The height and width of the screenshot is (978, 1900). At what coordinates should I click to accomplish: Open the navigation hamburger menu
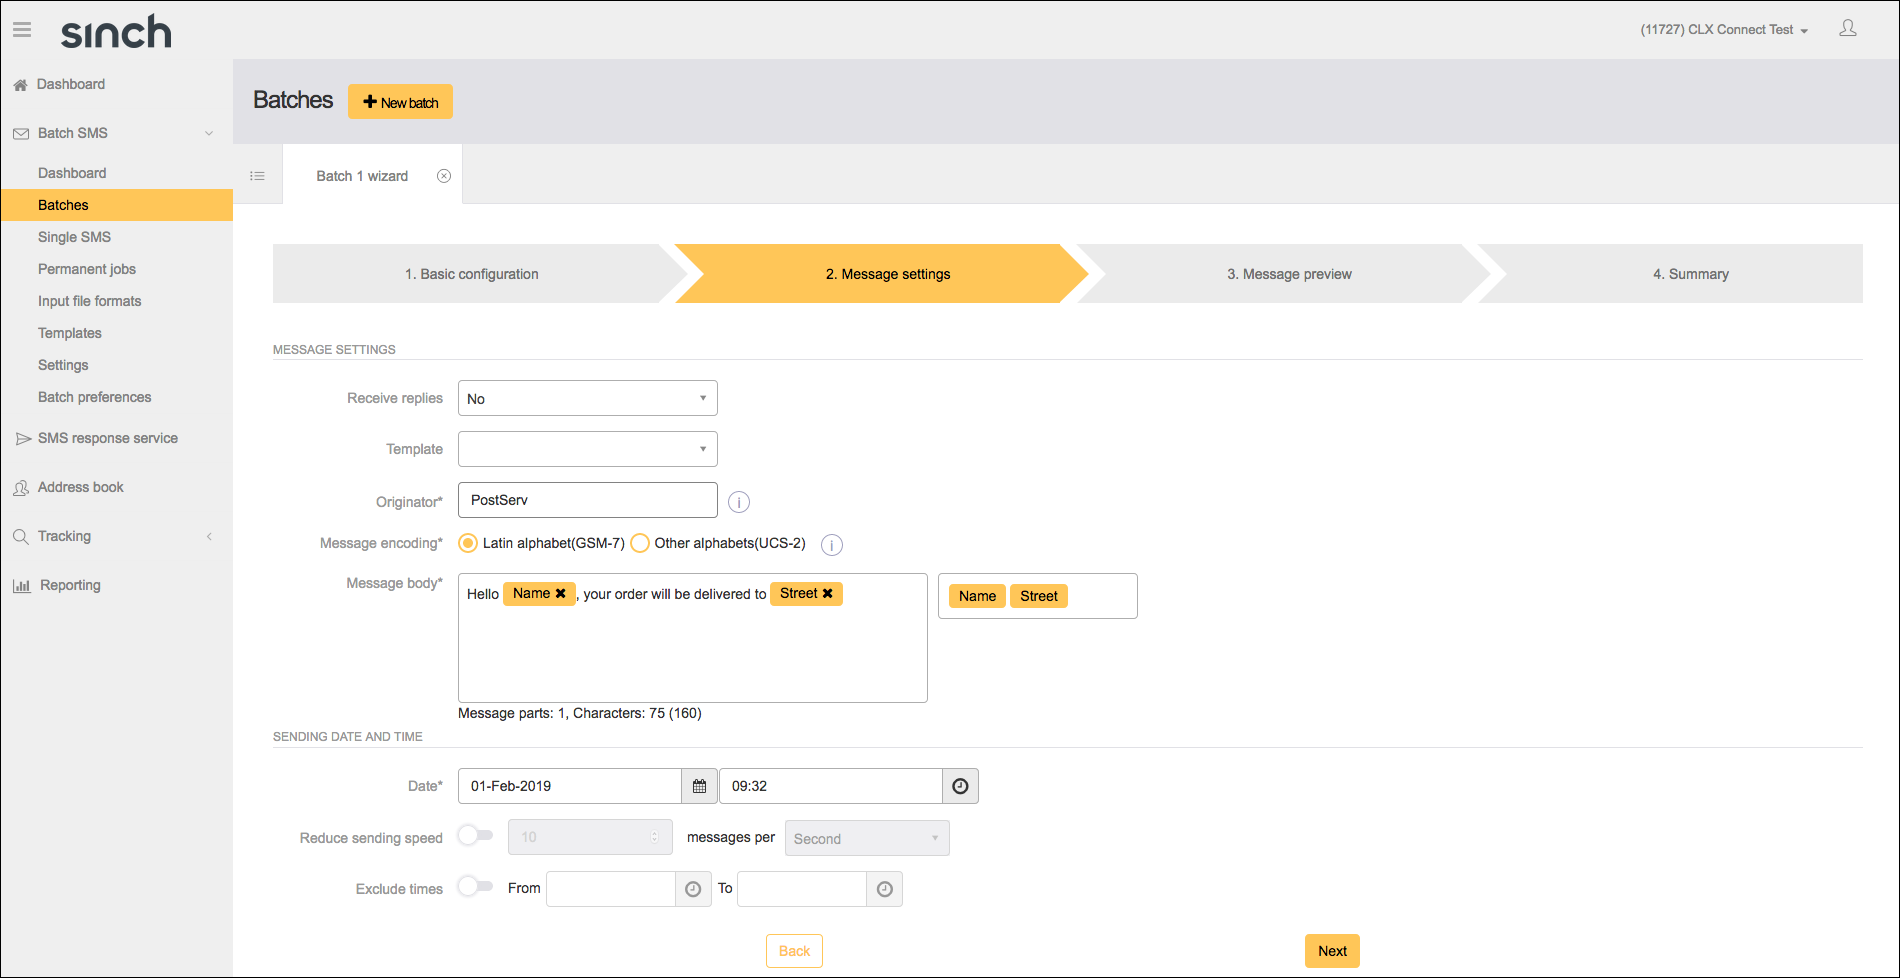pyautogui.click(x=21, y=29)
